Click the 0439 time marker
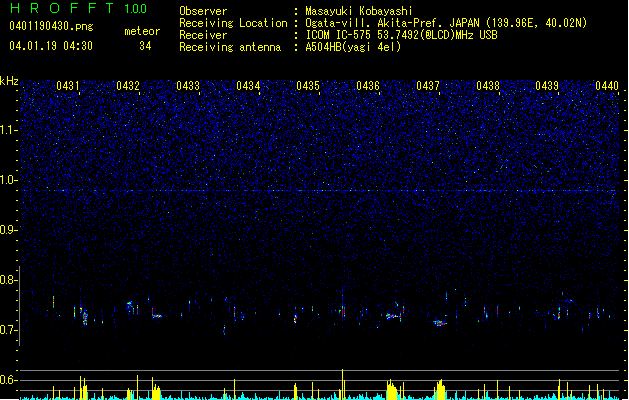629x400 pixels. (x=547, y=86)
